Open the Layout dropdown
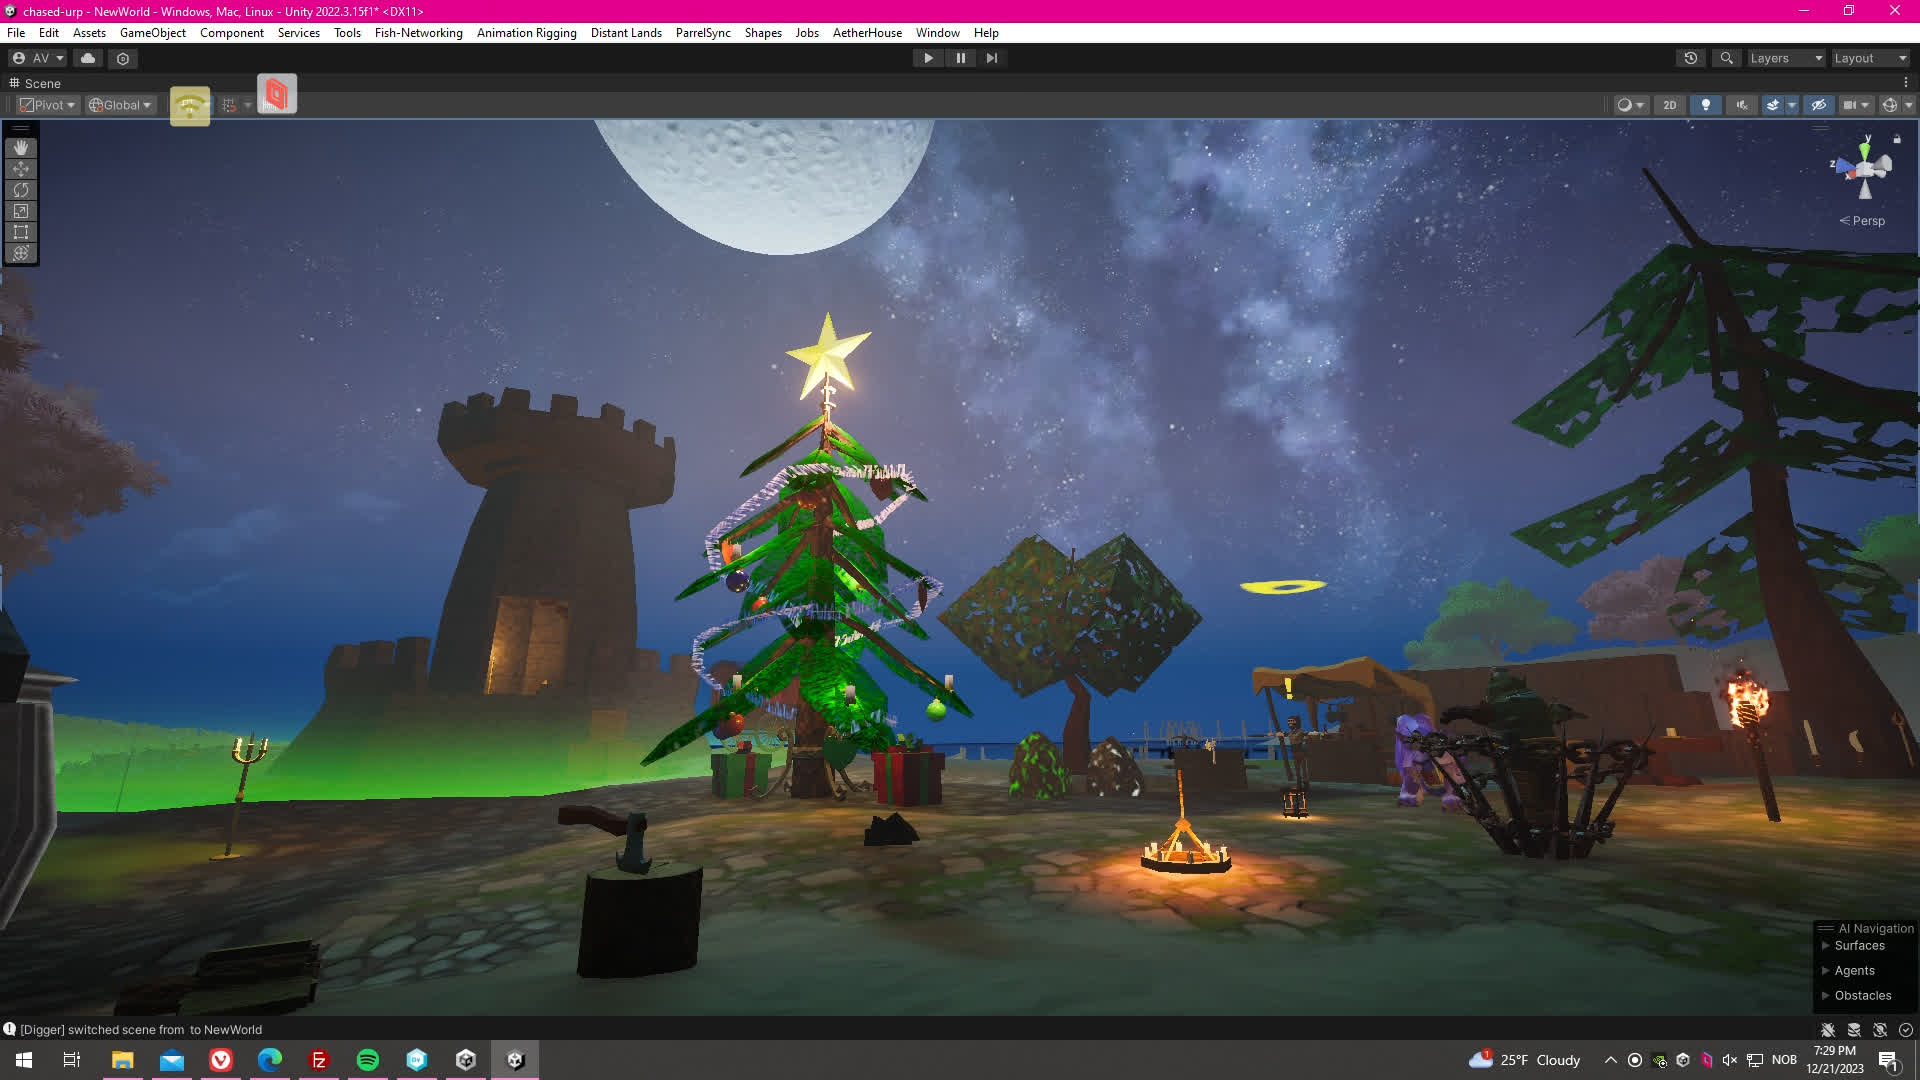Screen dimensions: 1920x1080 point(1869,58)
